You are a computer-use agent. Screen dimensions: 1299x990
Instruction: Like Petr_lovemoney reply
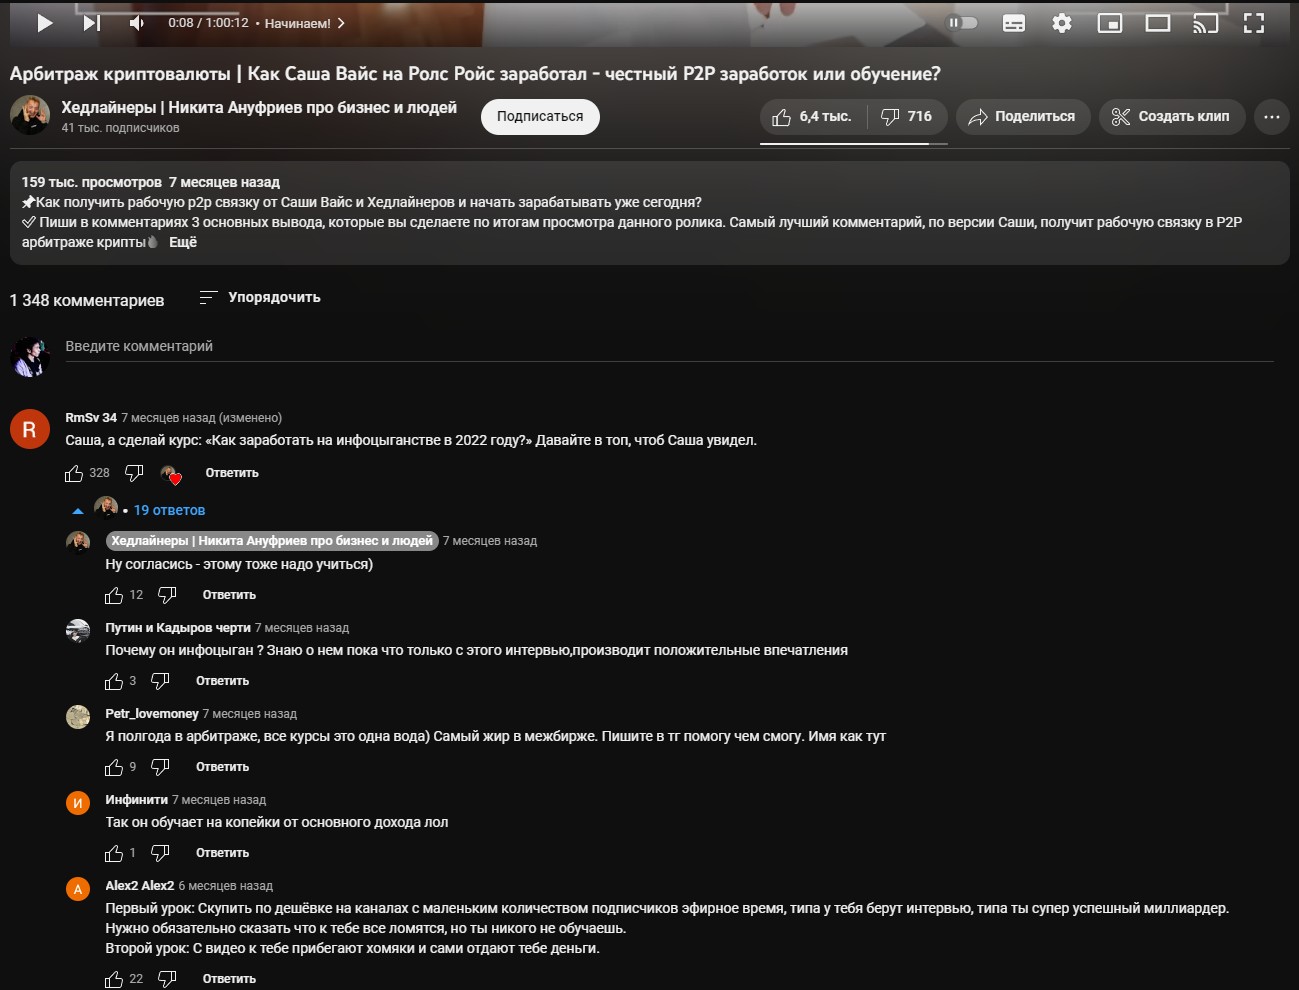click(114, 767)
